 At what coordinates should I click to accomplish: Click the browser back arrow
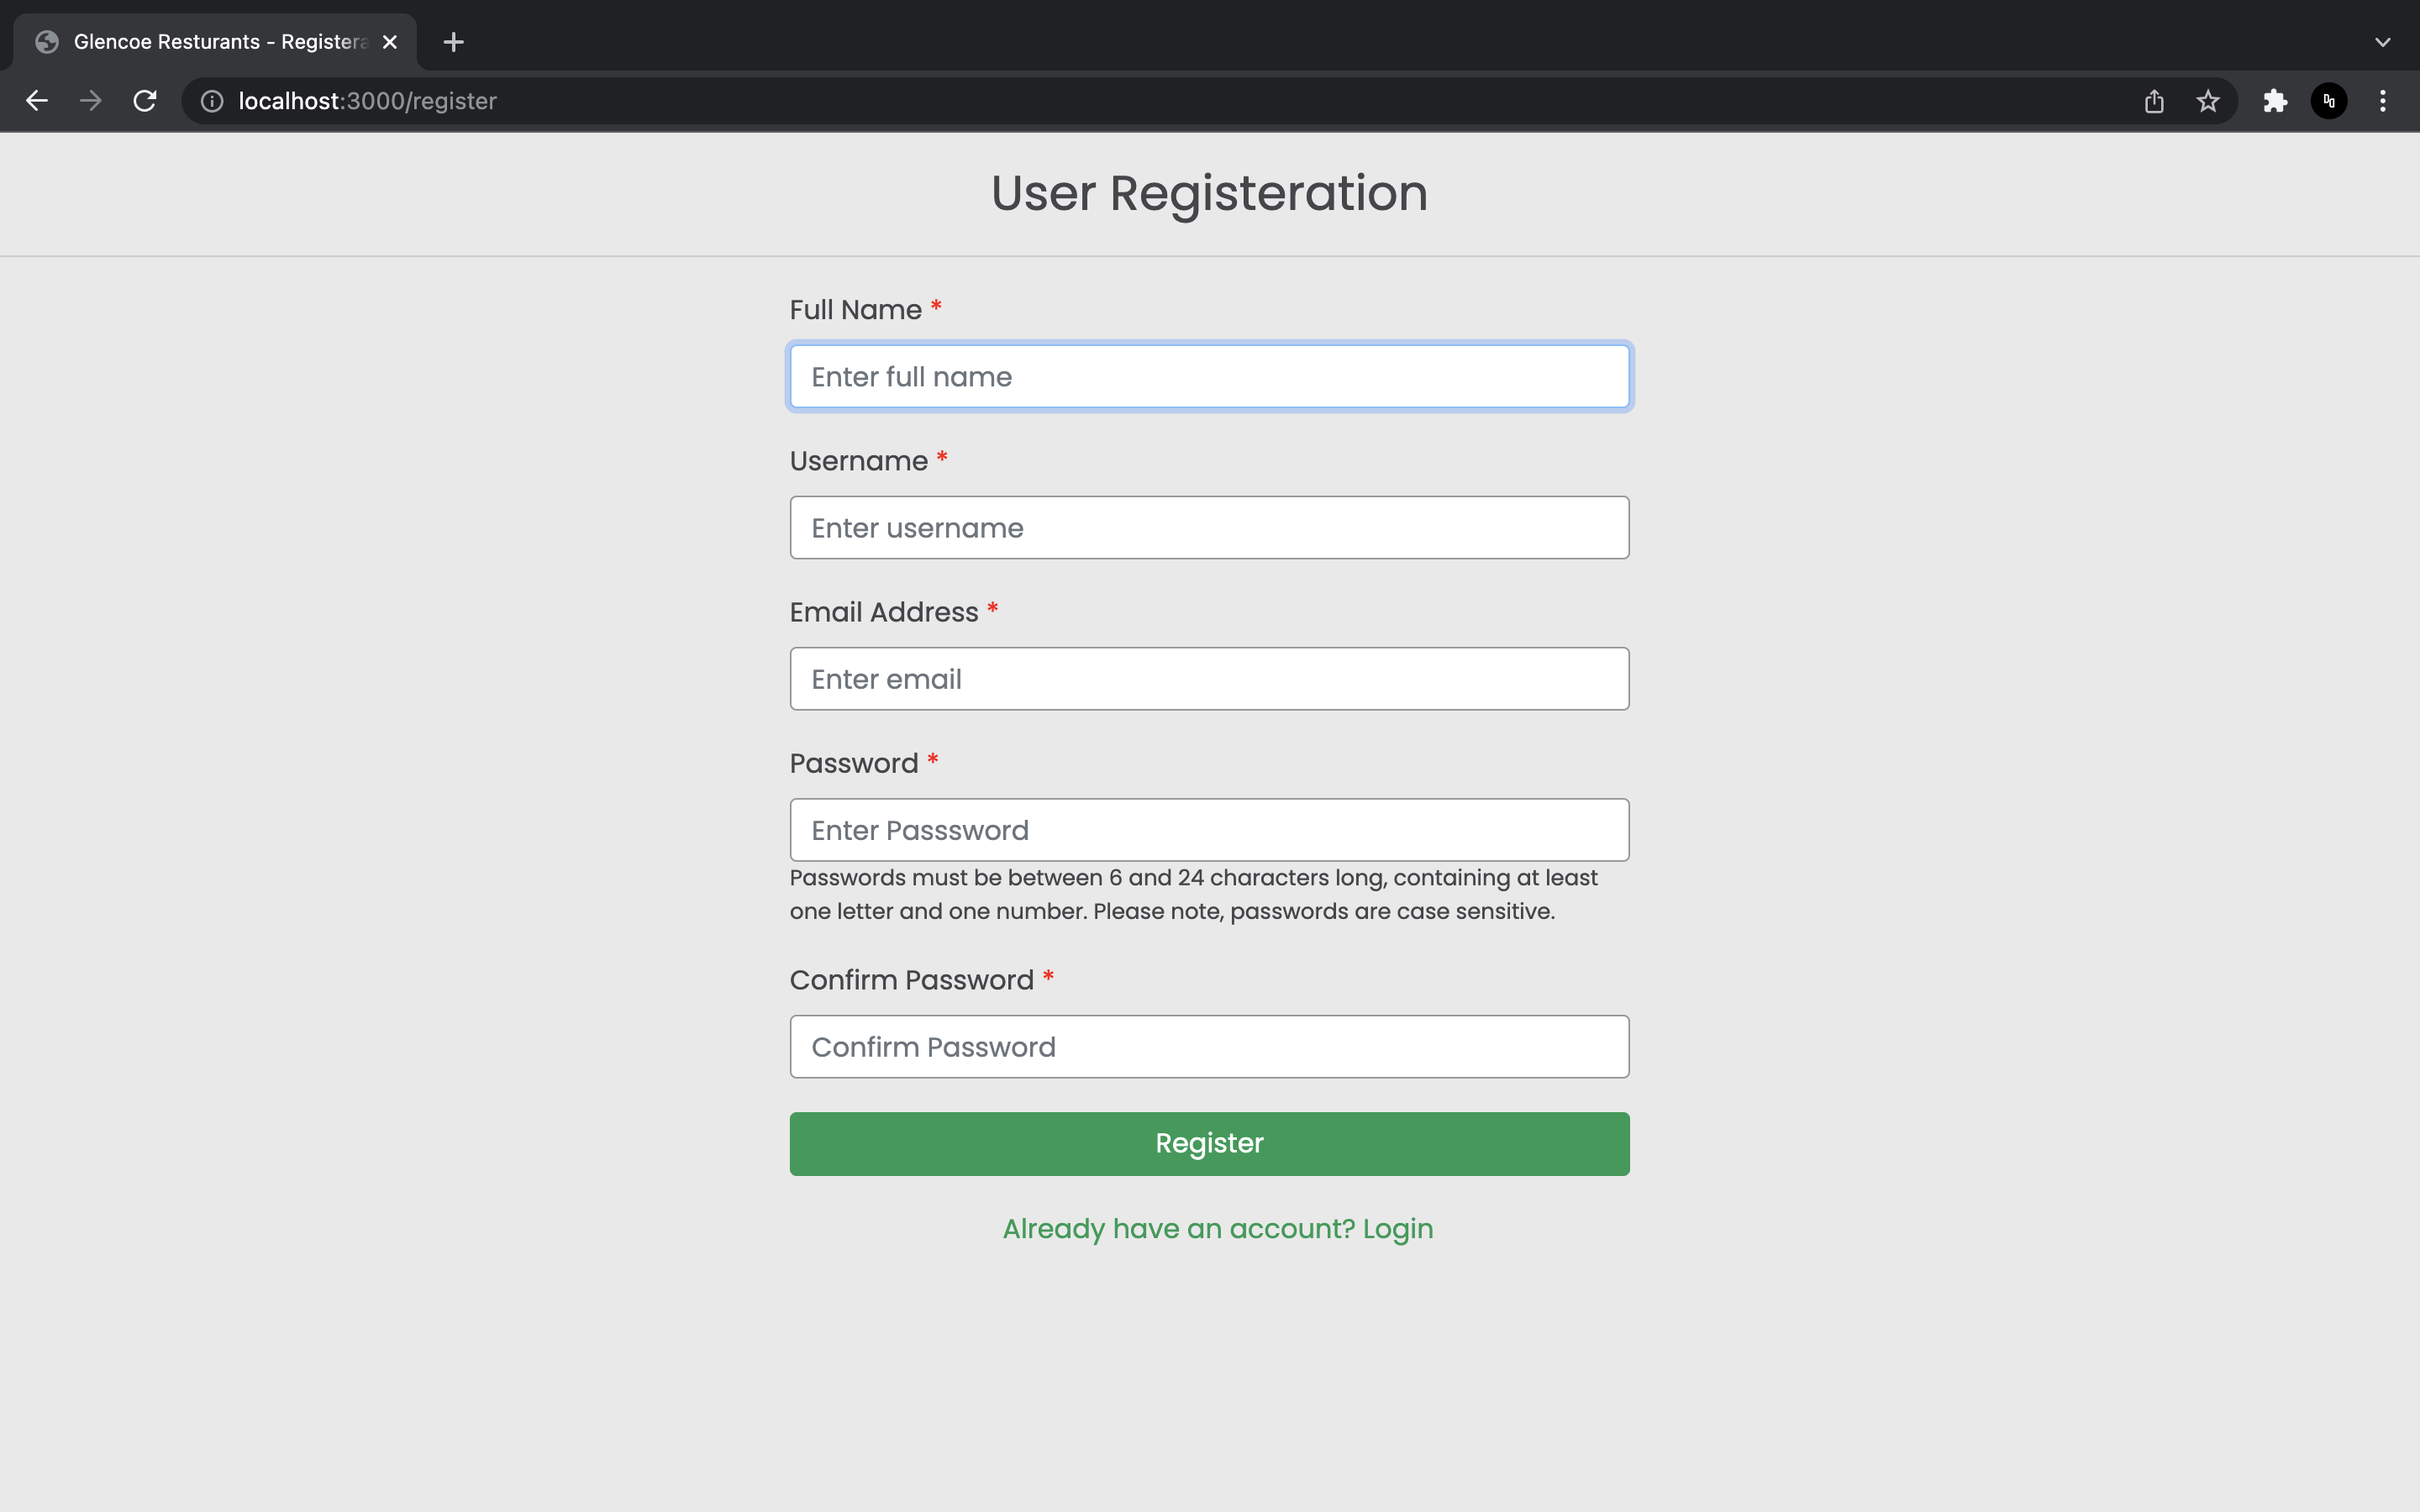coord(37,101)
